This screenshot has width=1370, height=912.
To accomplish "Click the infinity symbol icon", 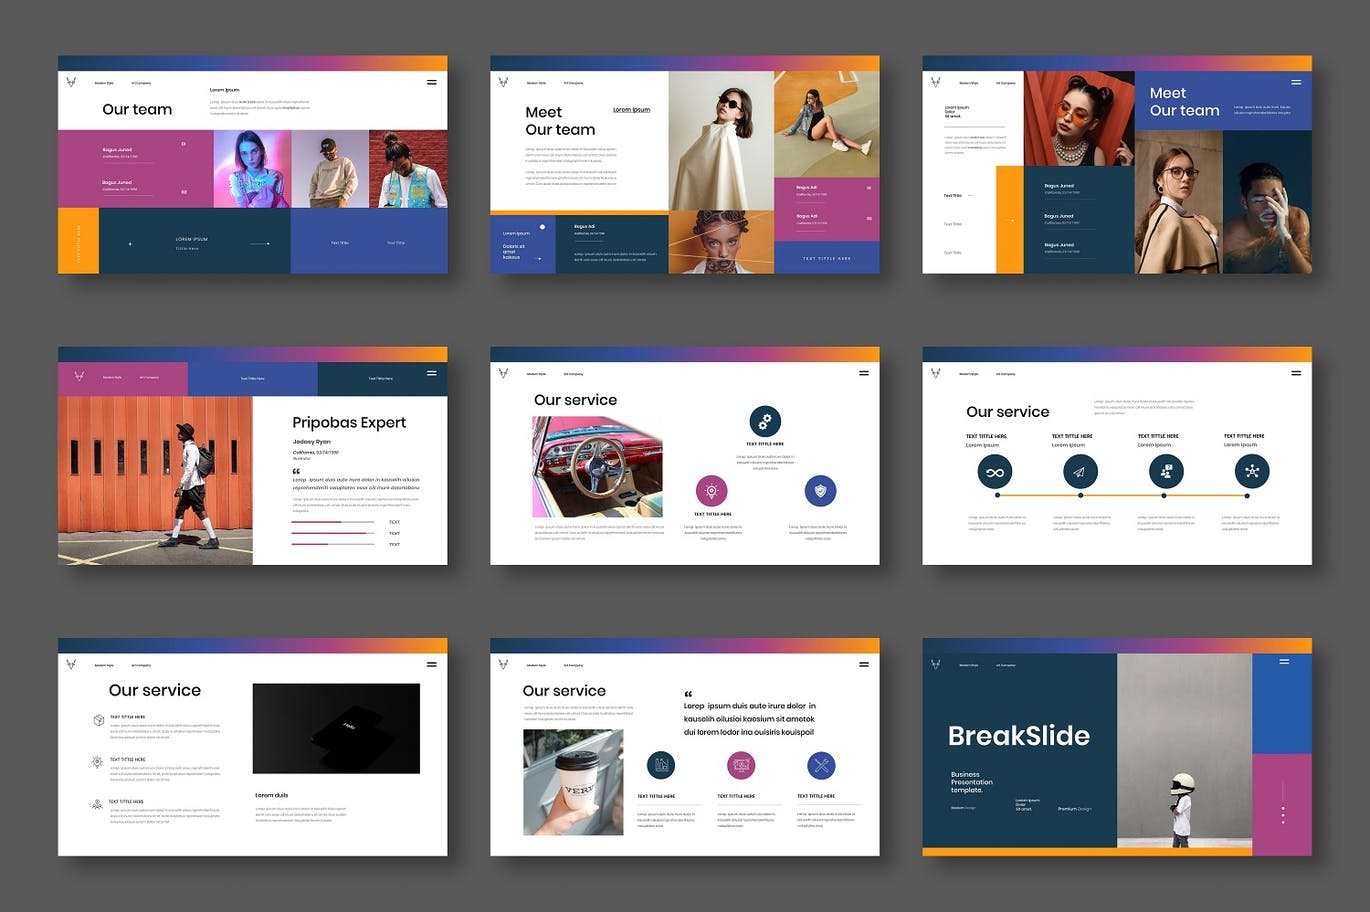I will click(x=994, y=472).
